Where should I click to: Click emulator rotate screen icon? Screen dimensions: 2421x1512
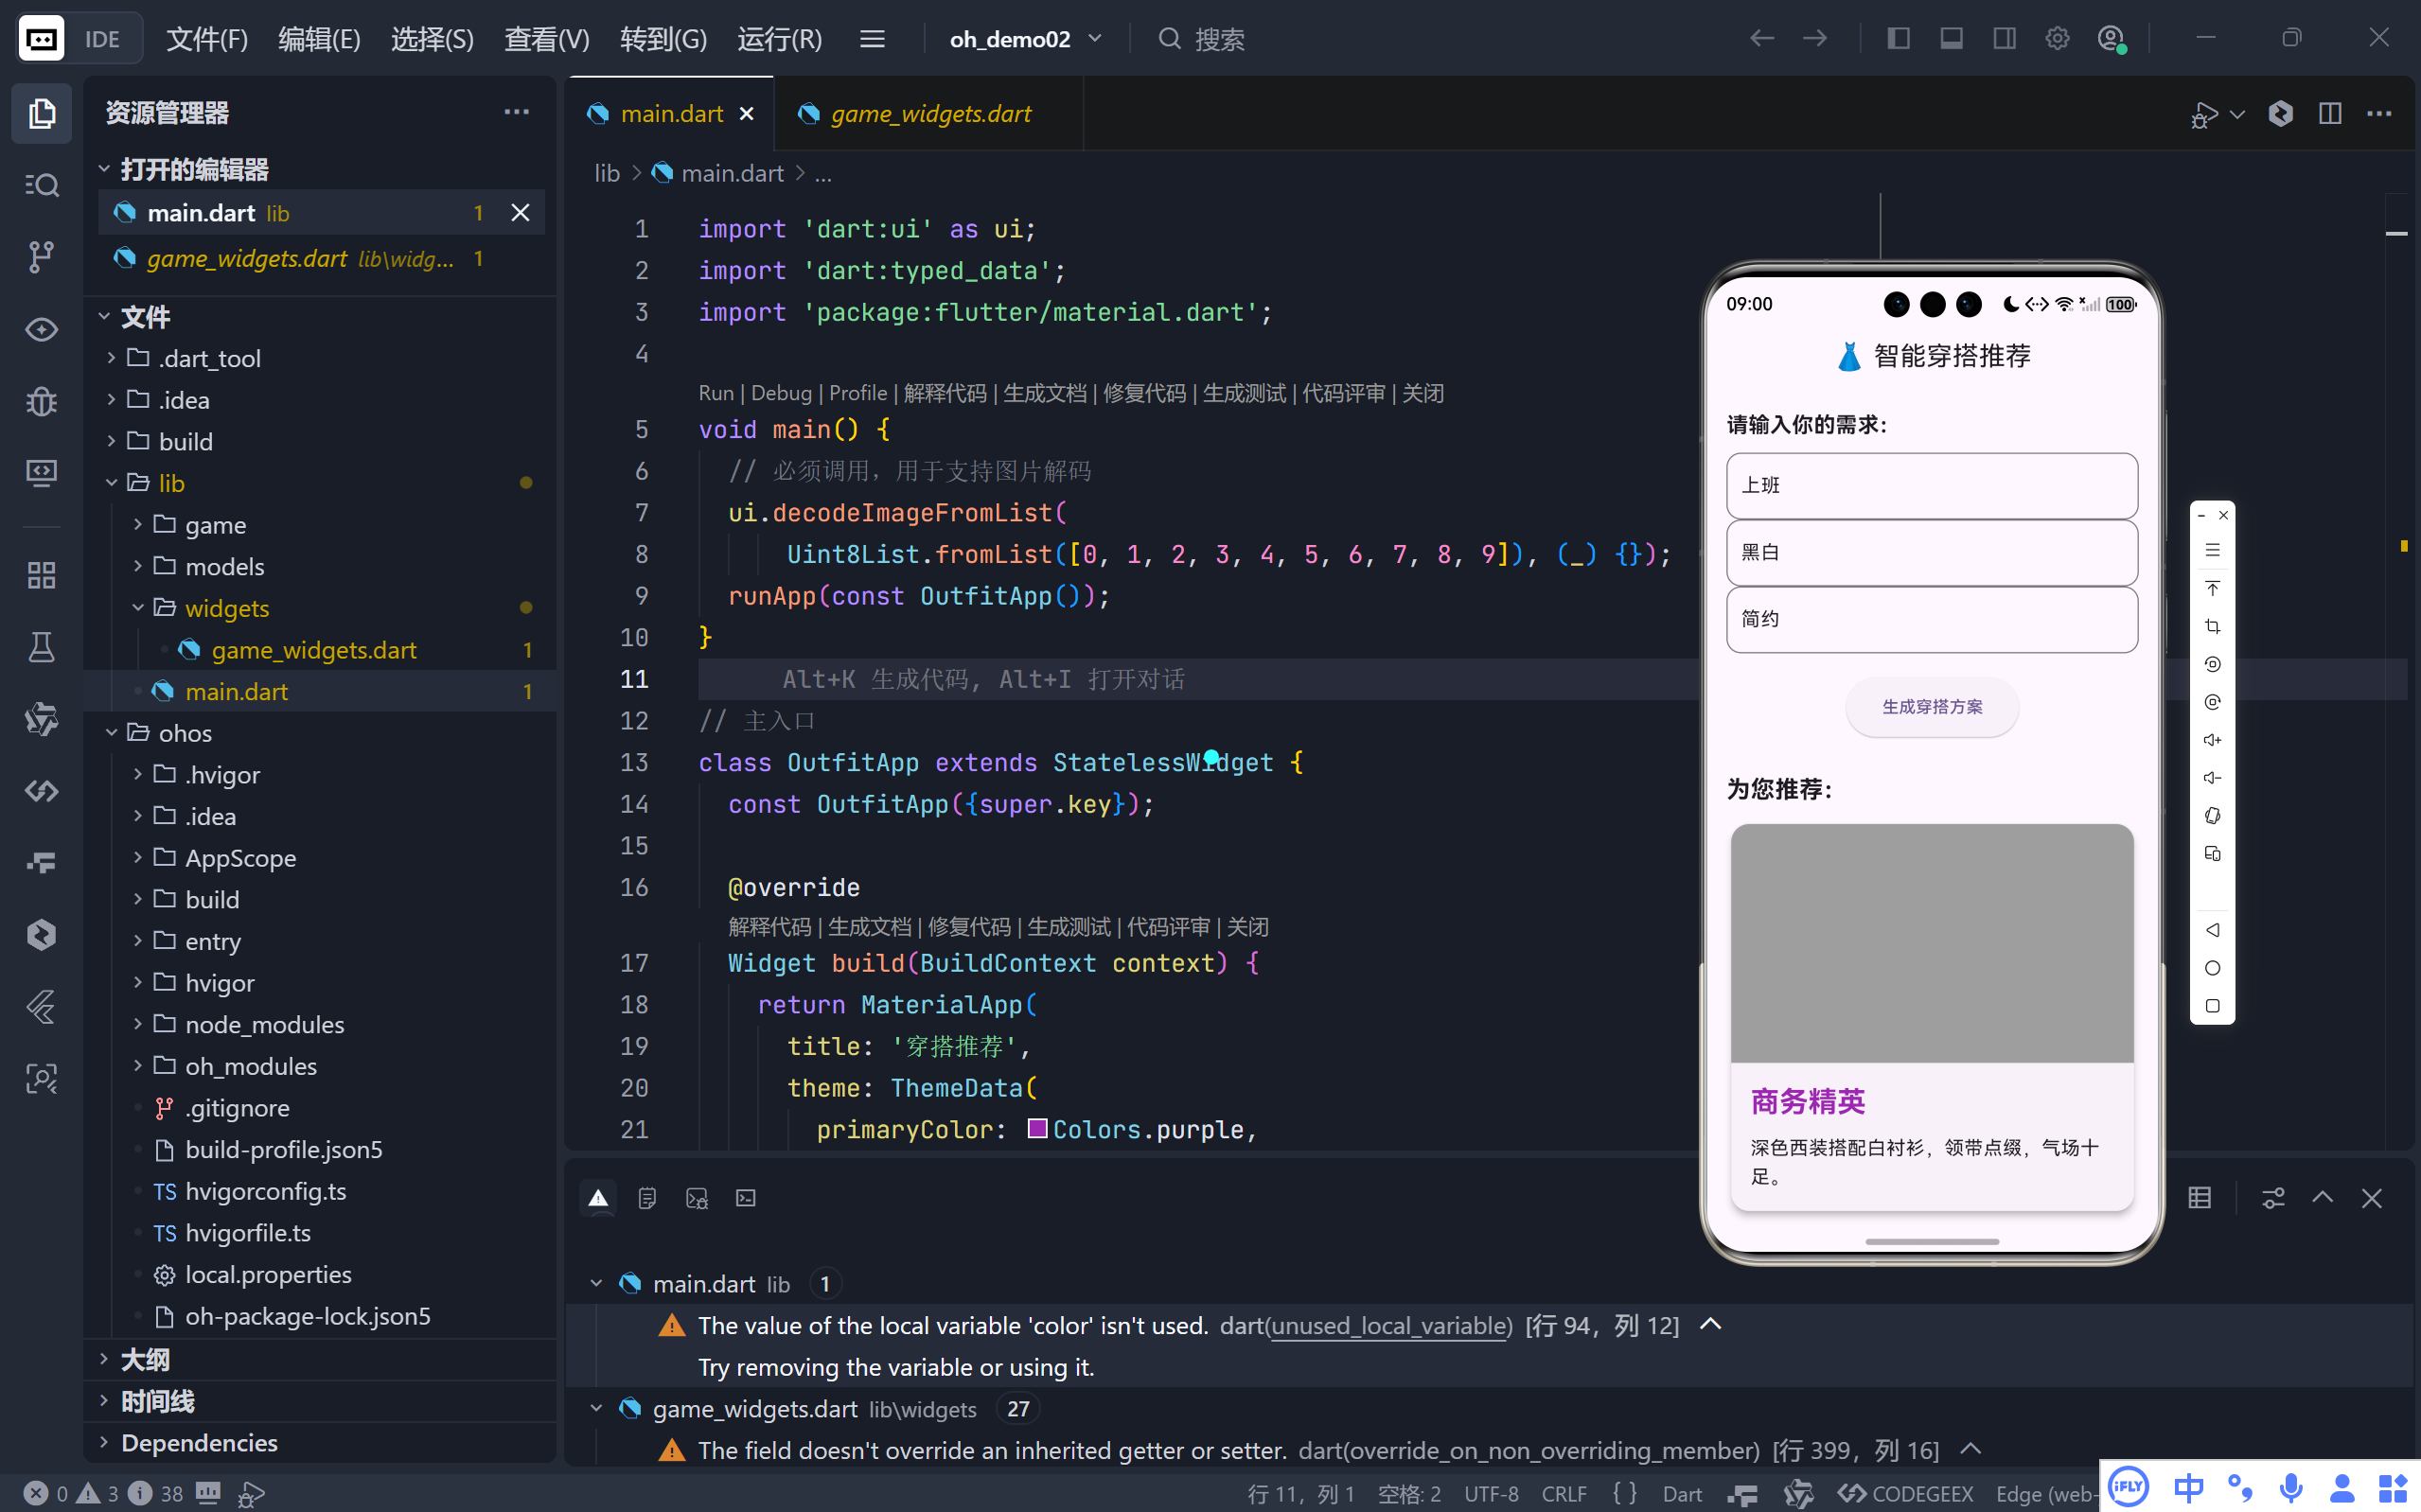point(2212,816)
